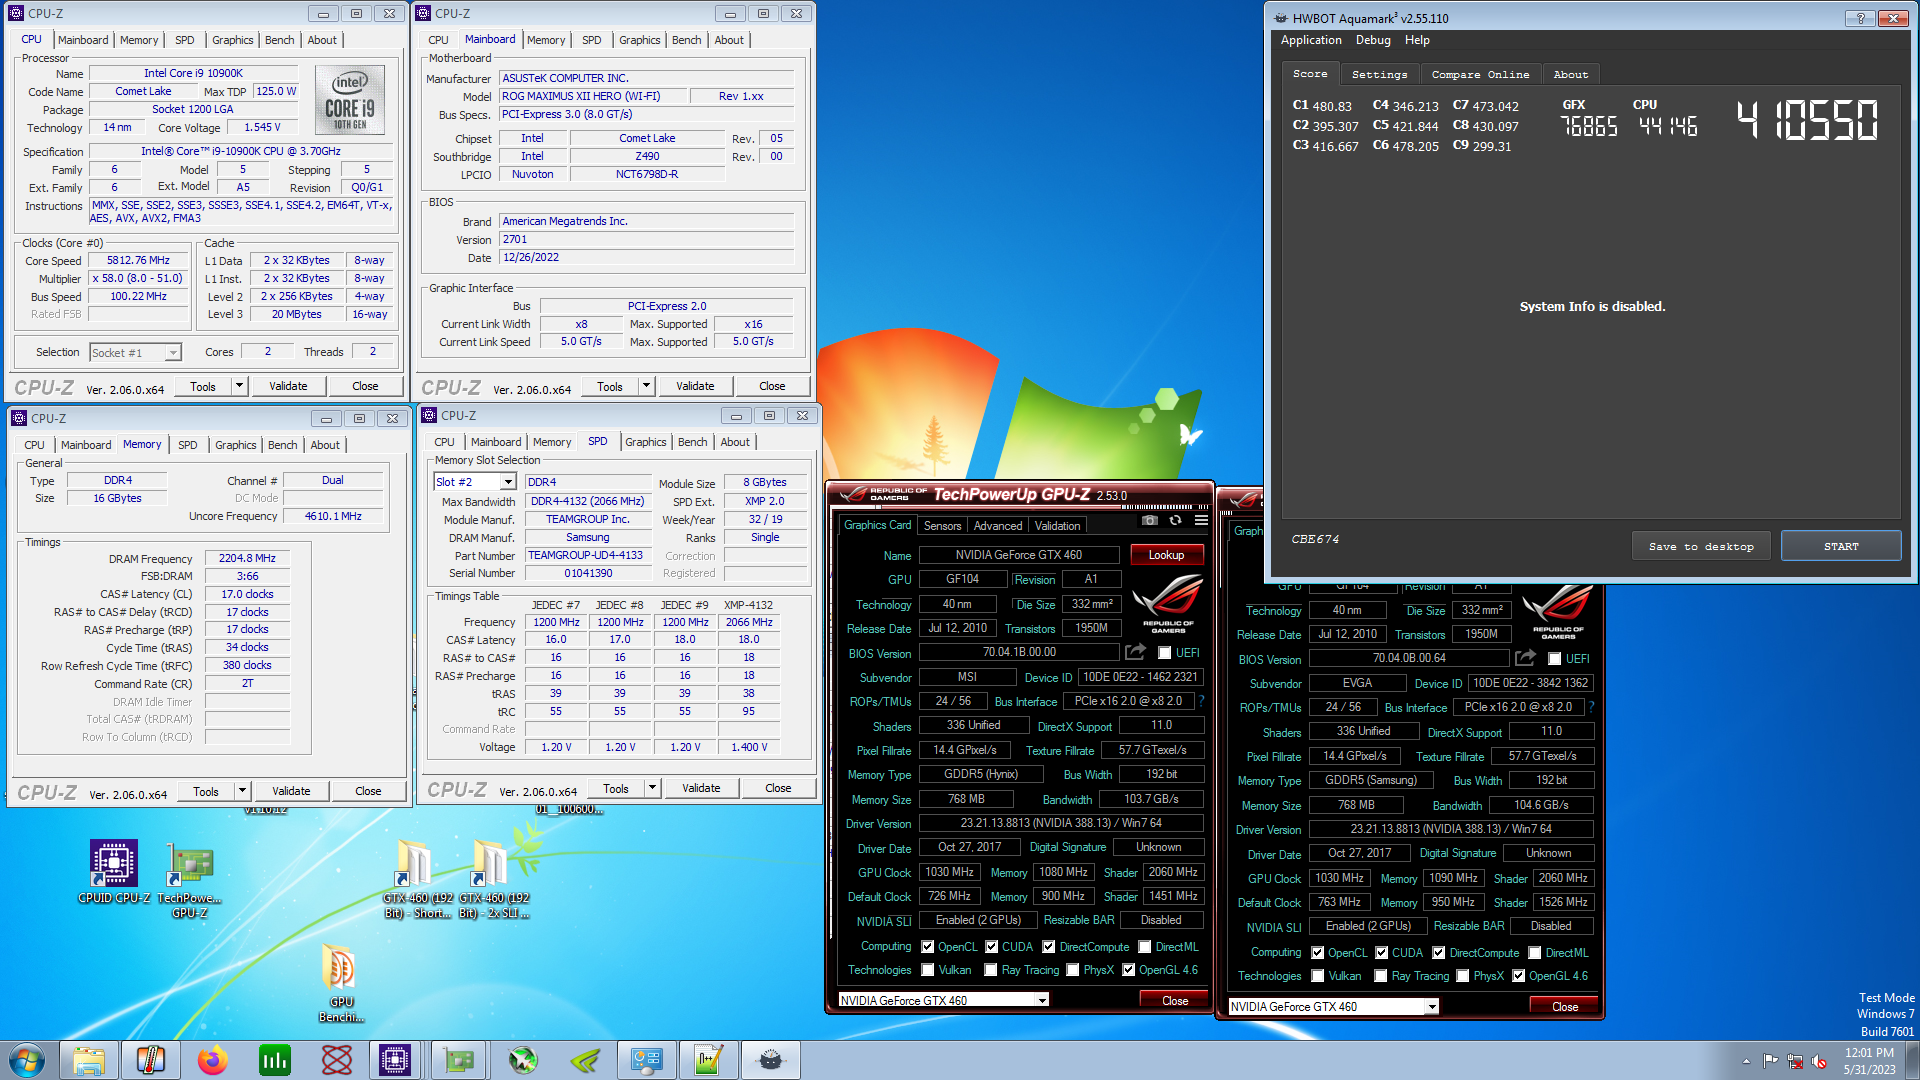Open the GTX 460 2x SLI folder shortcut
The height and width of the screenshot is (1080, 1920).
pos(494,880)
